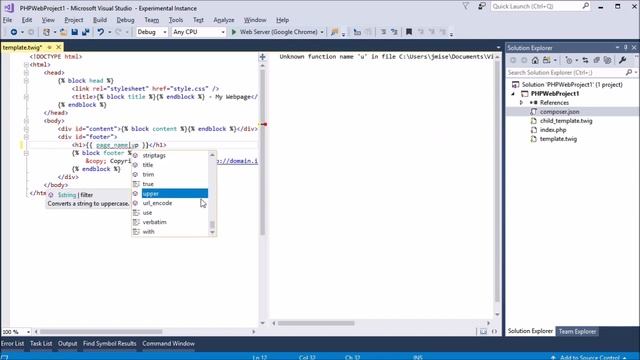This screenshot has height=360, width=640.
Task: Open dropdown arrow next to Web Server button
Action: [x=322, y=32]
